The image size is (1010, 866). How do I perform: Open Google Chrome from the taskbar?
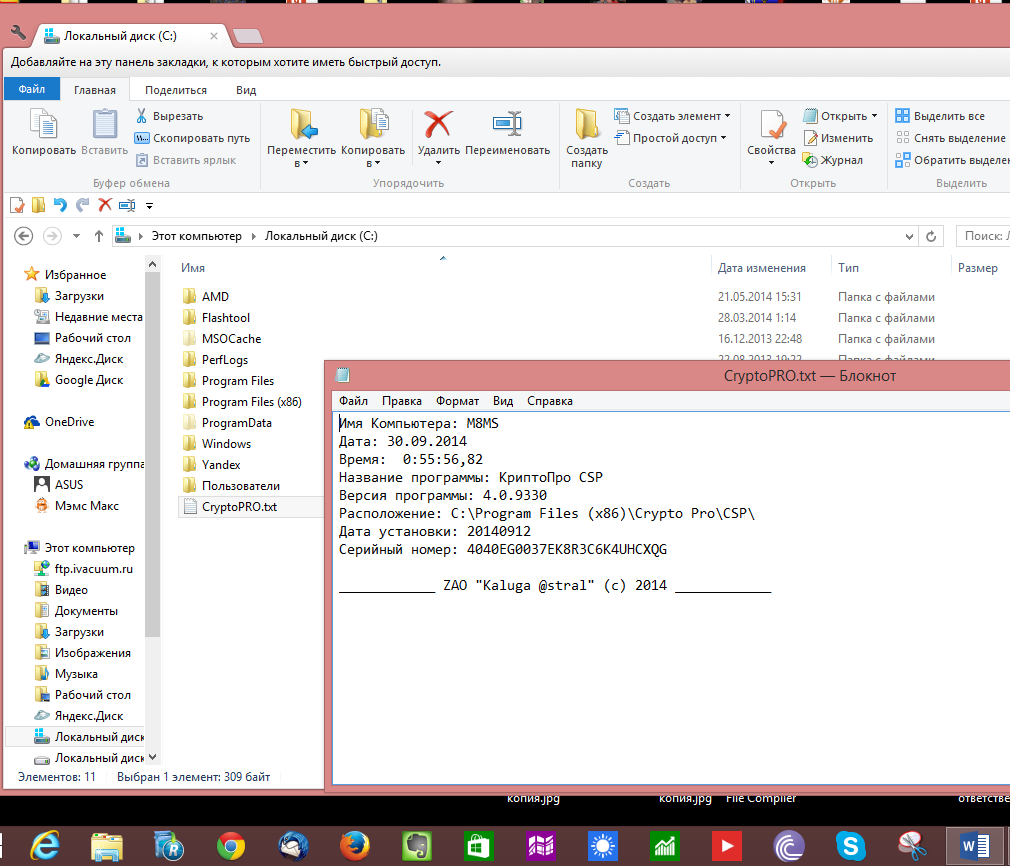[x=231, y=846]
